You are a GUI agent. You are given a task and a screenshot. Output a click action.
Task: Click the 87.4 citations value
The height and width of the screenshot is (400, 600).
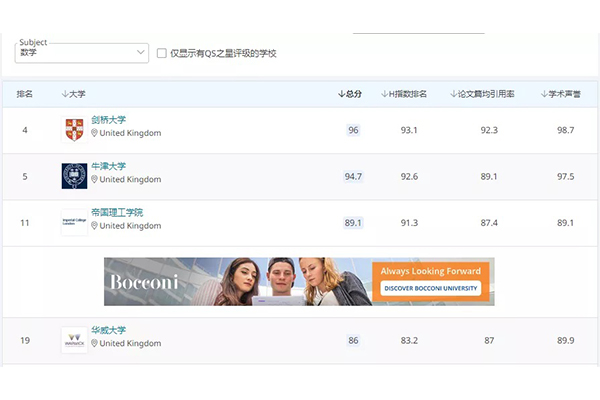coord(489,223)
